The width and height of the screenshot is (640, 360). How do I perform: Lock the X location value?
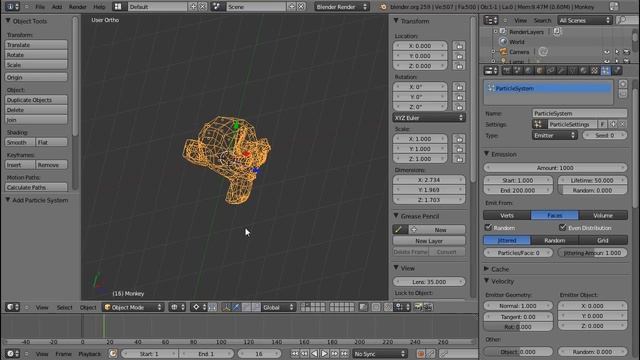click(459, 46)
